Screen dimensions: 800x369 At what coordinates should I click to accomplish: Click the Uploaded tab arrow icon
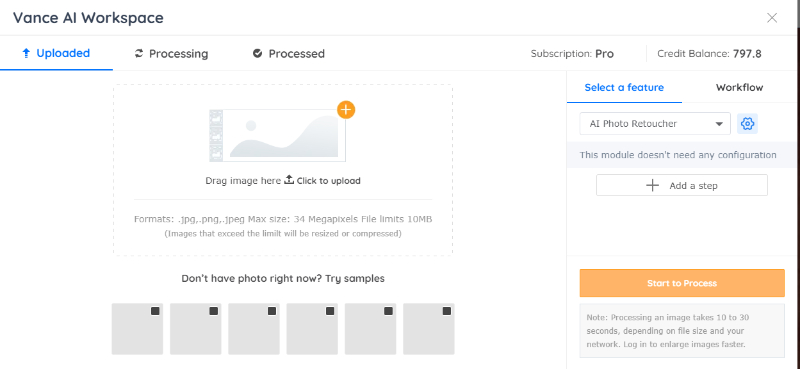[x=27, y=53]
